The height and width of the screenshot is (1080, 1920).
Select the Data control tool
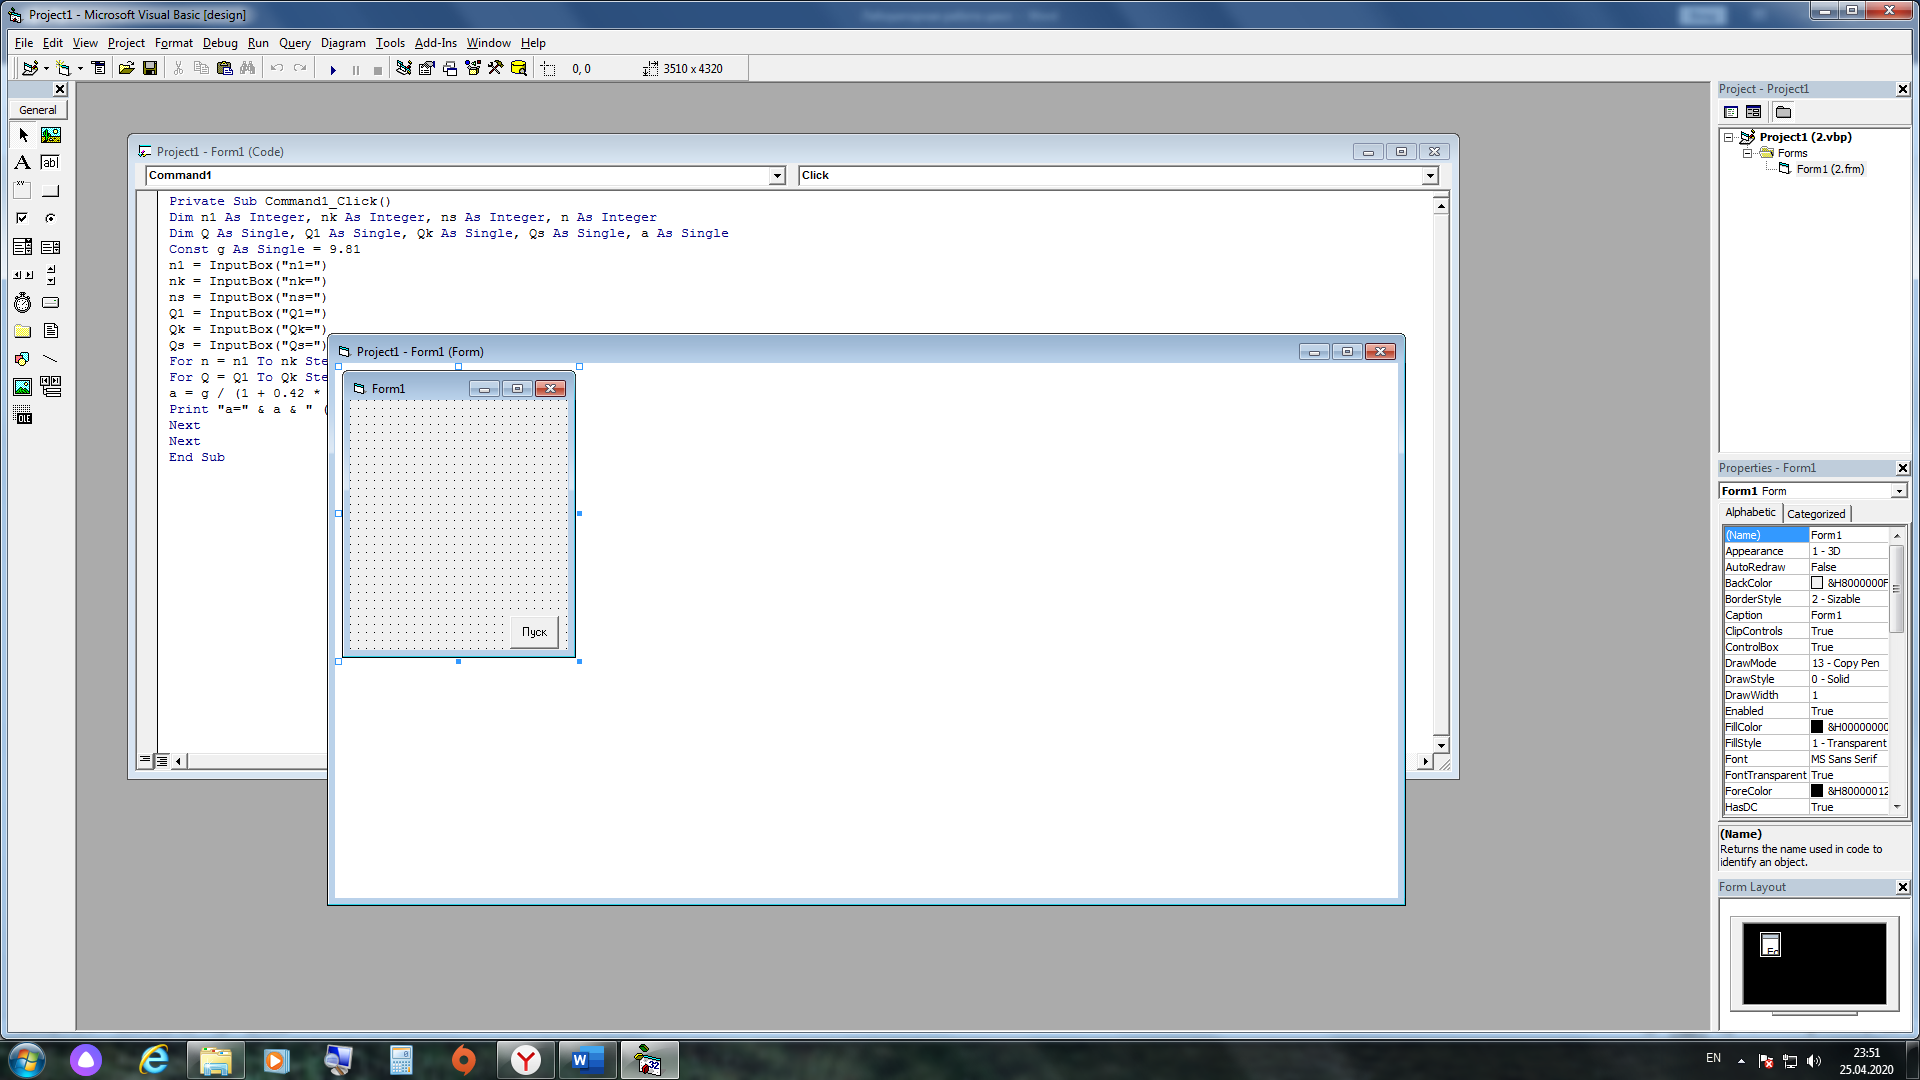pos(51,386)
